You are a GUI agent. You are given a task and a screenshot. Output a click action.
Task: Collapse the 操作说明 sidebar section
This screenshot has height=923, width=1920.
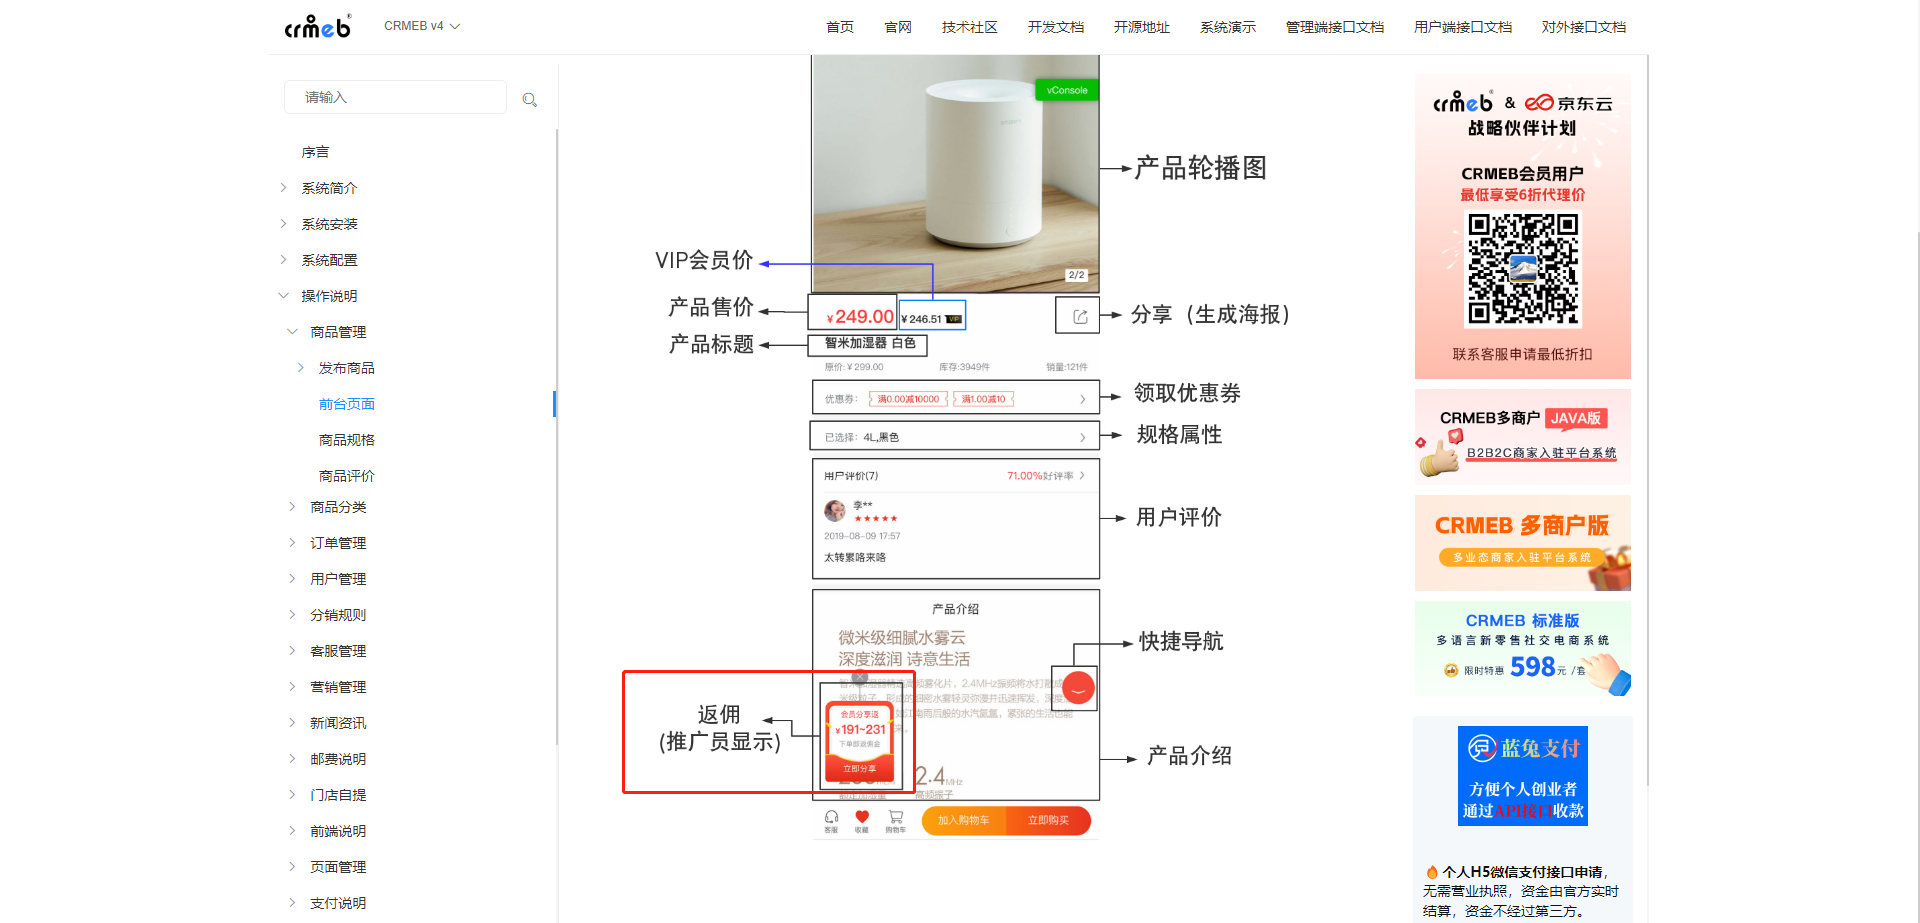tap(284, 296)
